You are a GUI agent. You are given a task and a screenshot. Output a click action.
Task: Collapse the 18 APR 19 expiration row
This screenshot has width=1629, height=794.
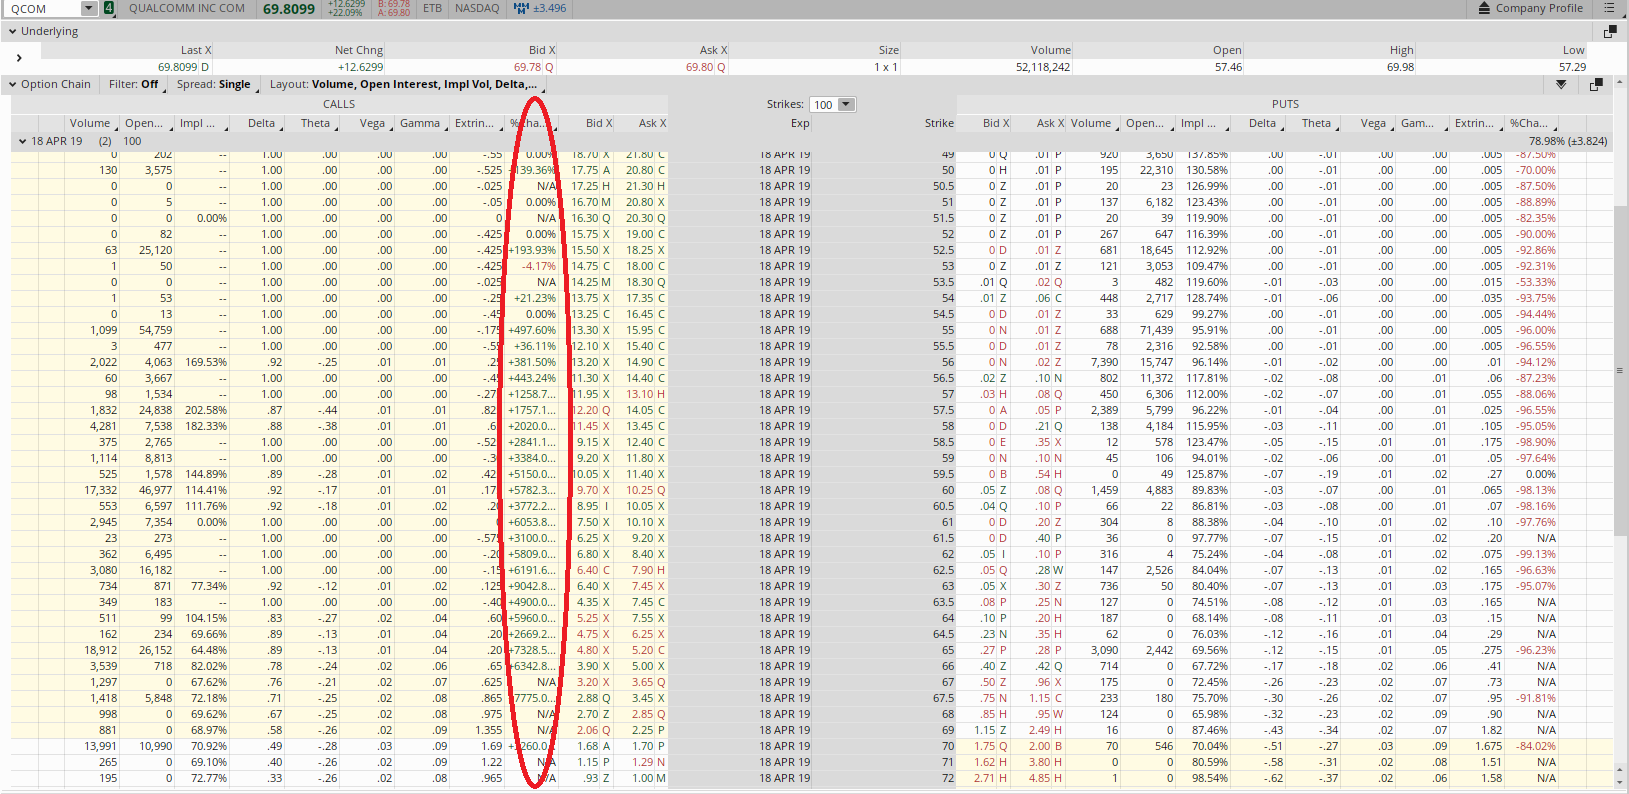[x=22, y=141]
